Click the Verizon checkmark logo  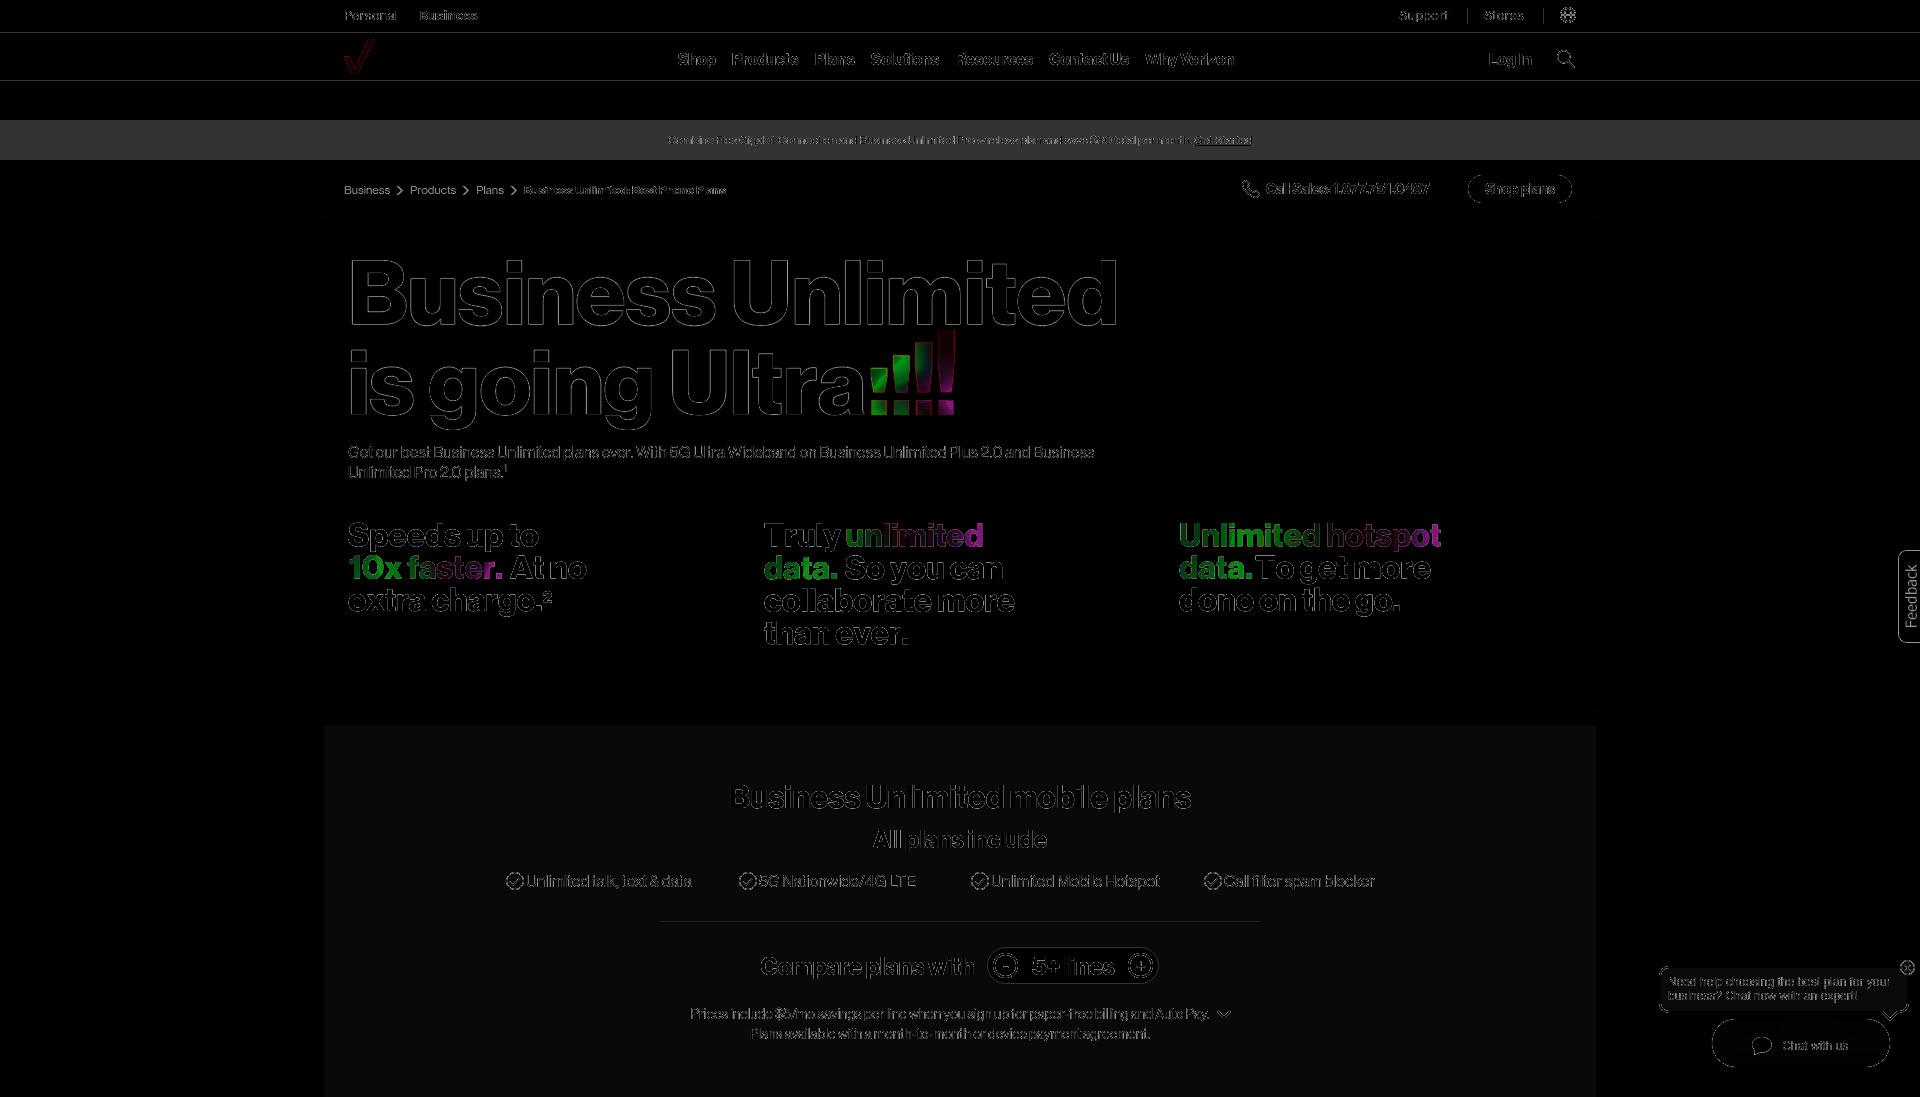pyautogui.click(x=359, y=57)
